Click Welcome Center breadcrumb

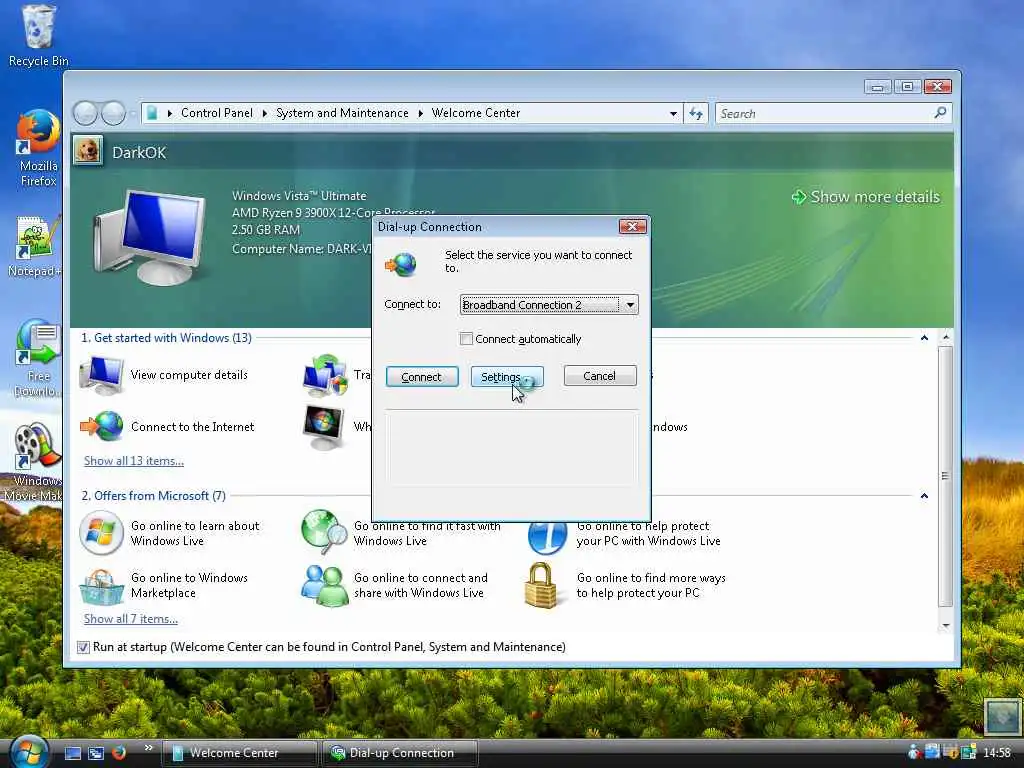[x=476, y=113]
